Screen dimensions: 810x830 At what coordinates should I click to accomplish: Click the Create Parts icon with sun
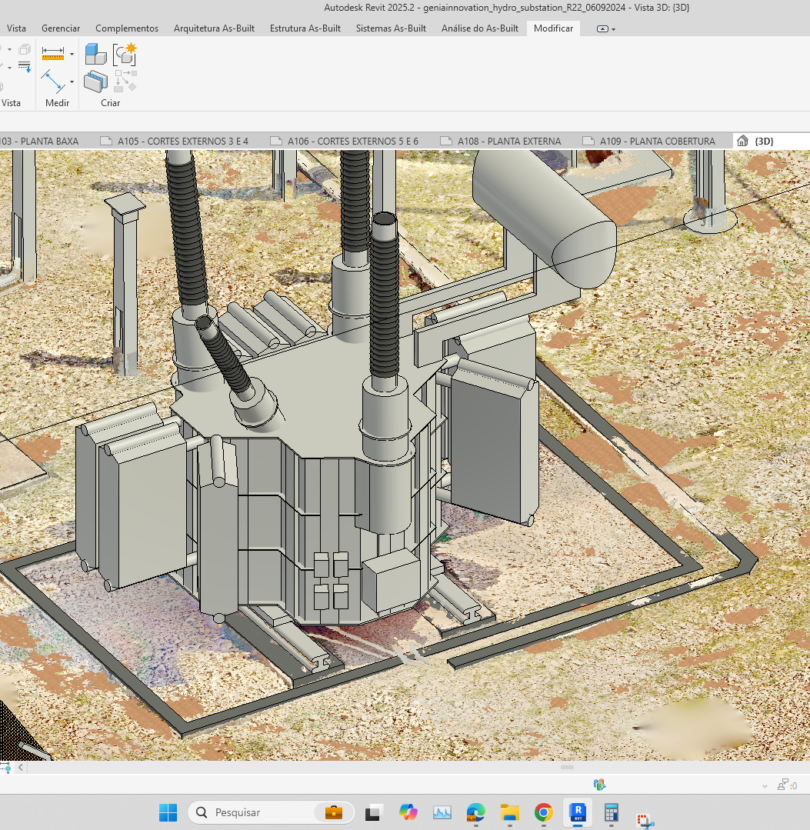click(x=125, y=55)
